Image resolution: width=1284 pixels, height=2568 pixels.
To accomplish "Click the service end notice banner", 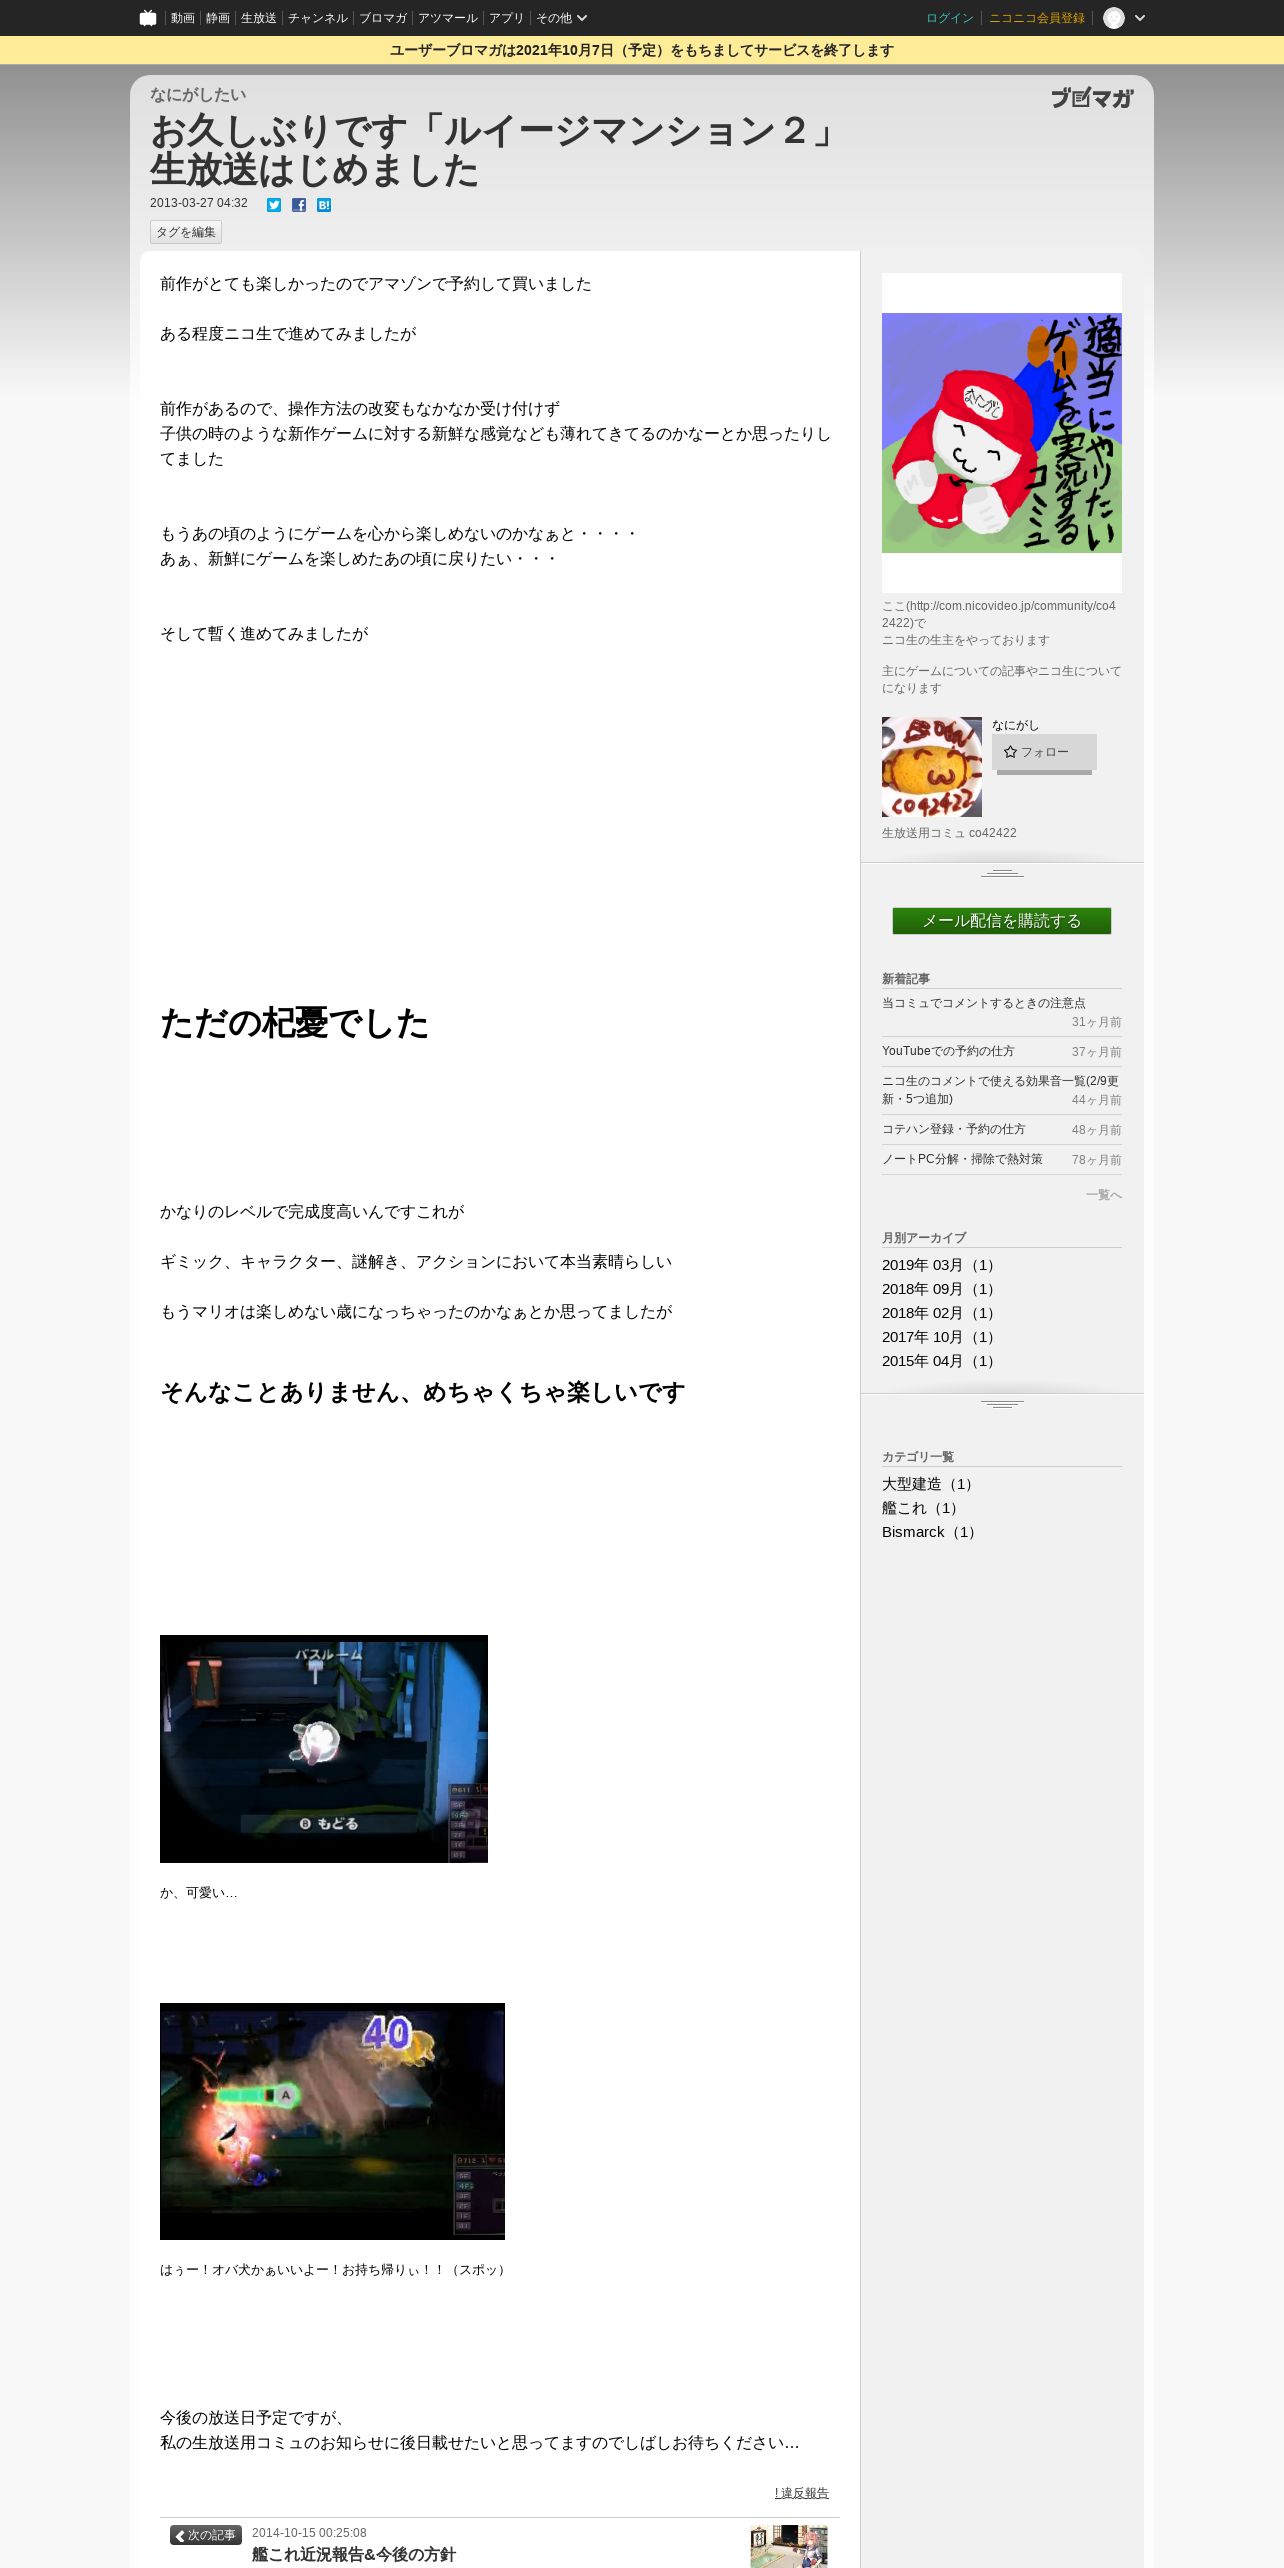I will pyautogui.click(x=642, y=50).
